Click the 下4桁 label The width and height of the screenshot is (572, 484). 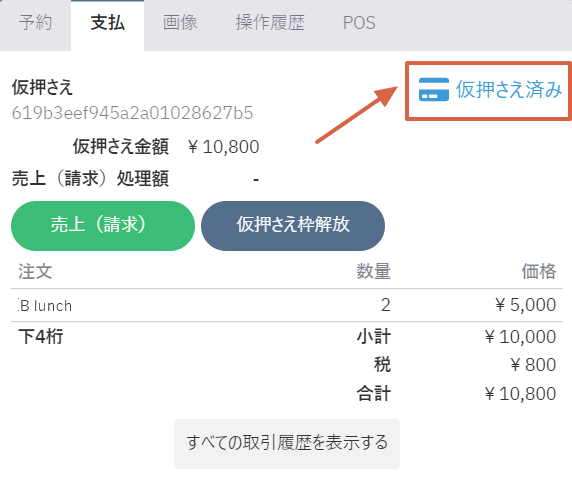(41, 337)
